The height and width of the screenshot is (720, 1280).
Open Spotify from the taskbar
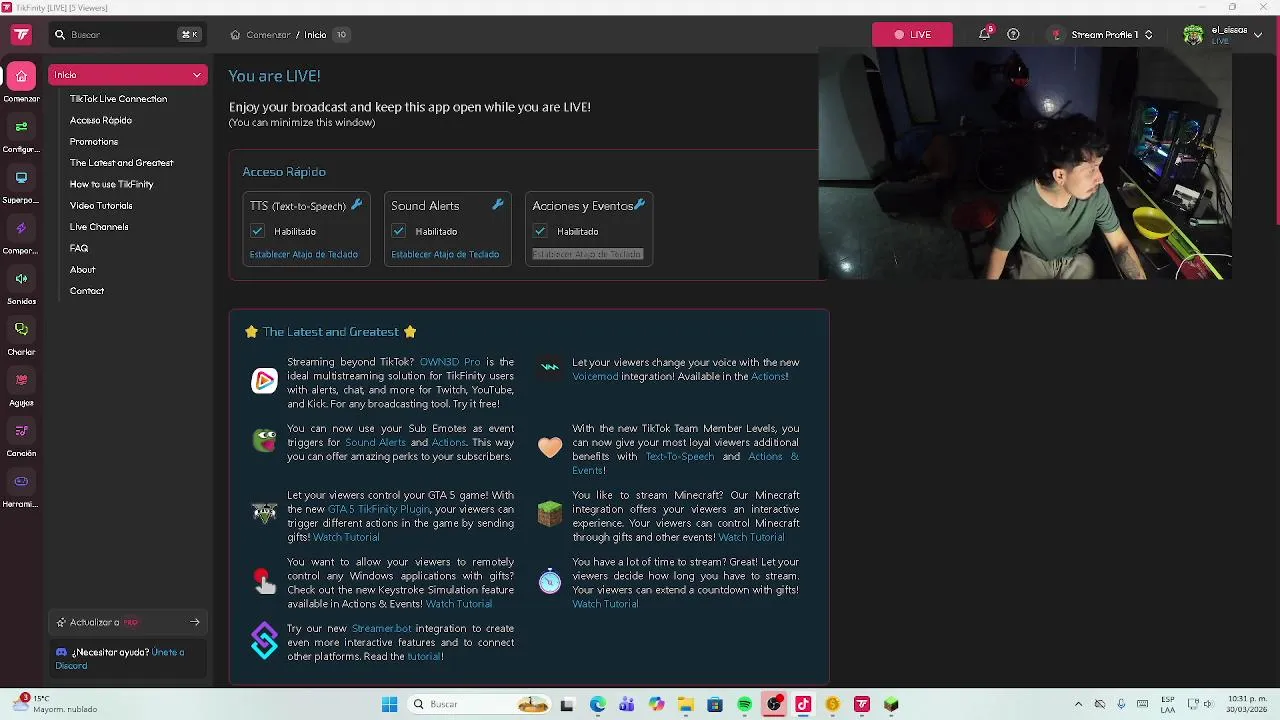[745, 705]
